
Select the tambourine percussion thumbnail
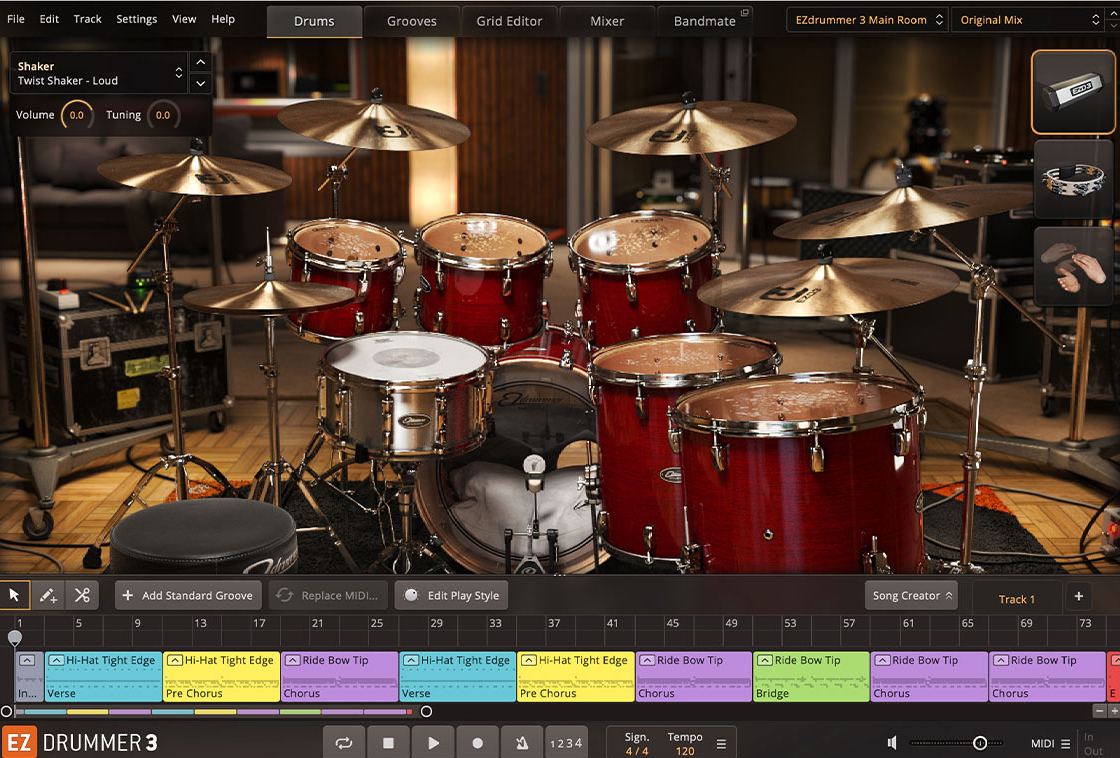[1073, 179]
